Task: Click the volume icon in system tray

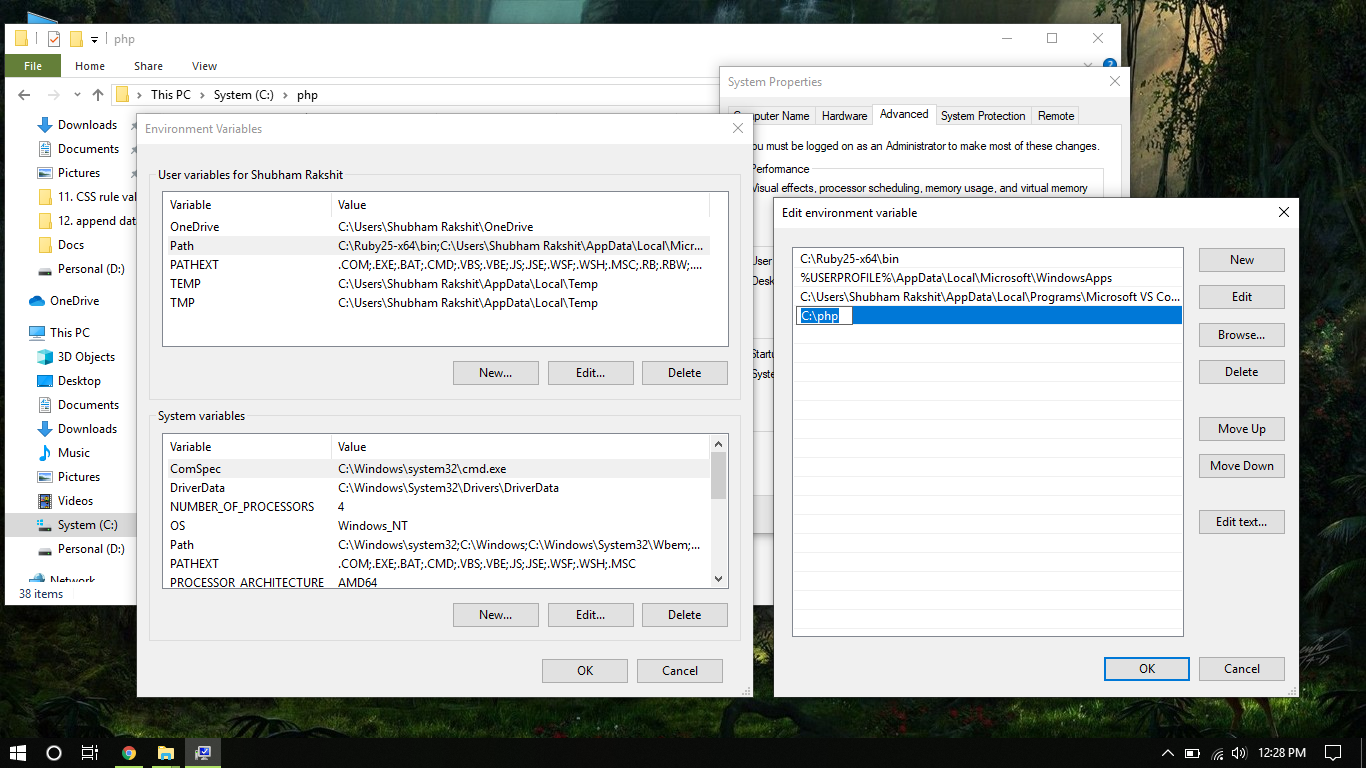Action: (x=1240, y=753)
